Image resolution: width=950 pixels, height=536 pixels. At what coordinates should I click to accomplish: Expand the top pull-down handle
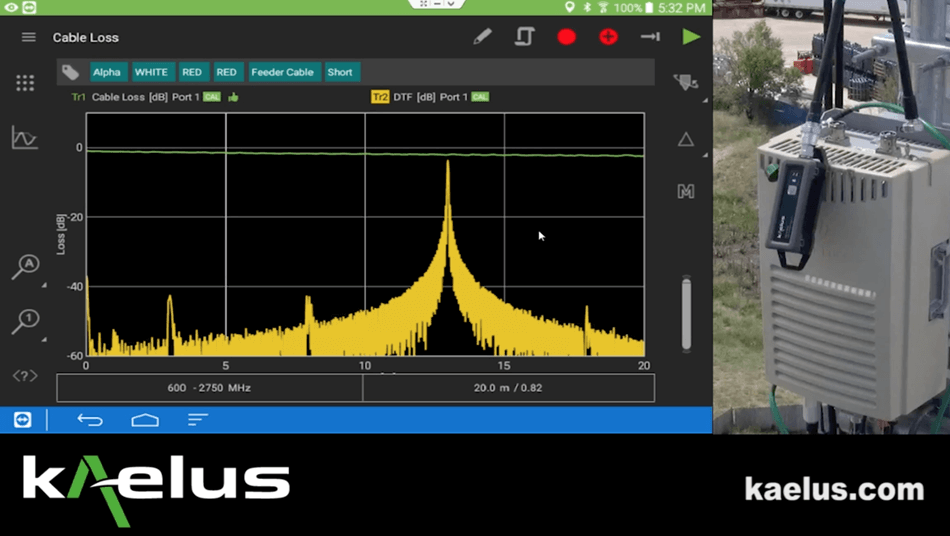click(436, 4)
